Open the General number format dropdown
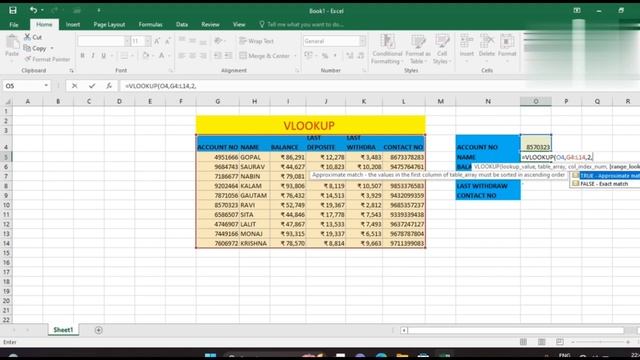The image size is (640, 360). [x=362, y=41]
